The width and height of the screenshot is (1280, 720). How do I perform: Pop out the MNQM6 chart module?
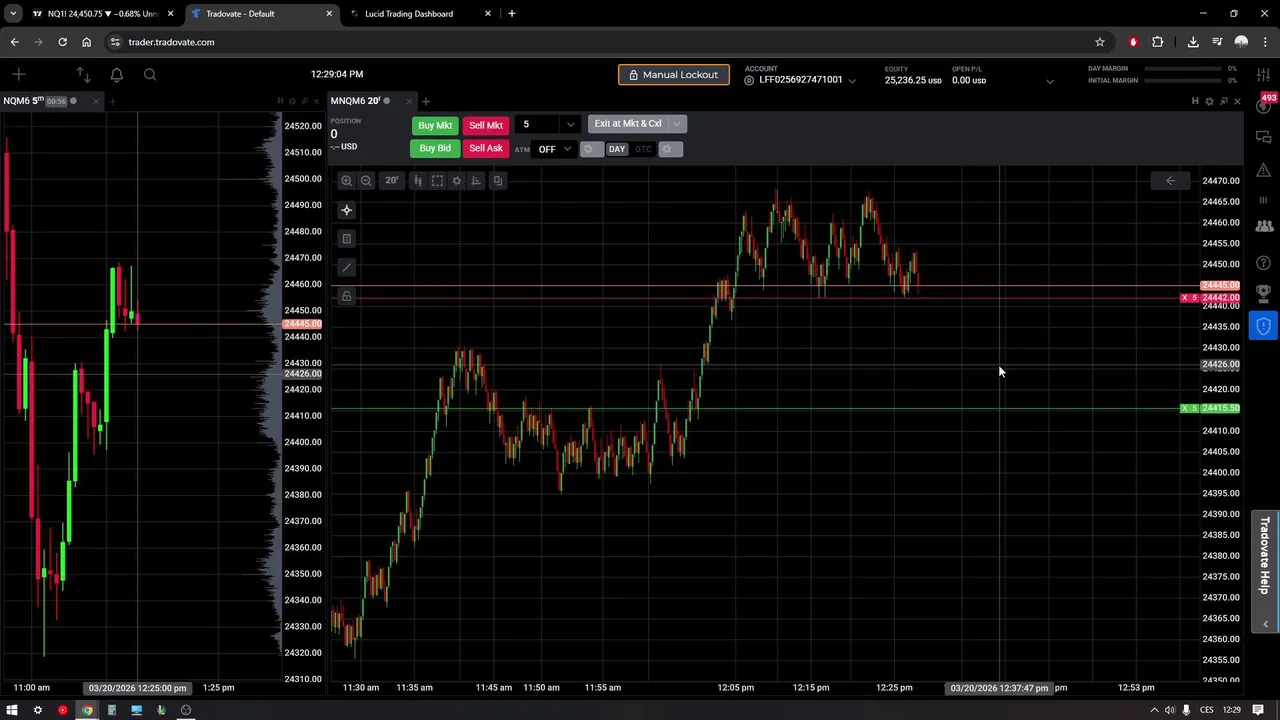(1223, 101)
